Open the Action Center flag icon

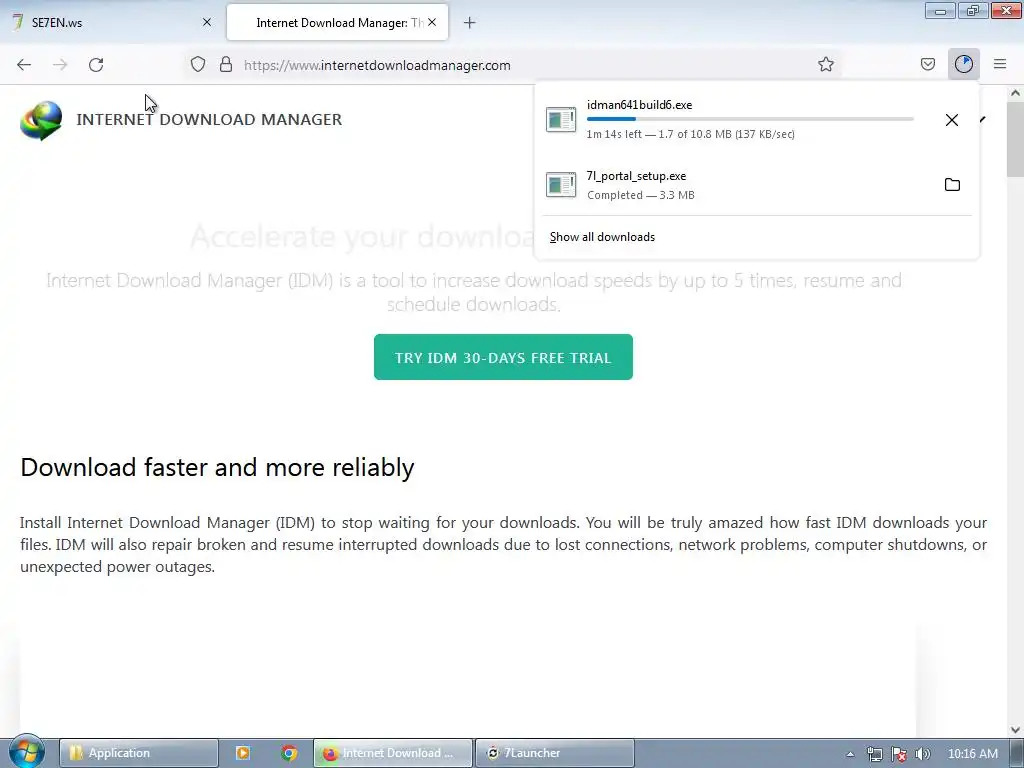point(899,754)
